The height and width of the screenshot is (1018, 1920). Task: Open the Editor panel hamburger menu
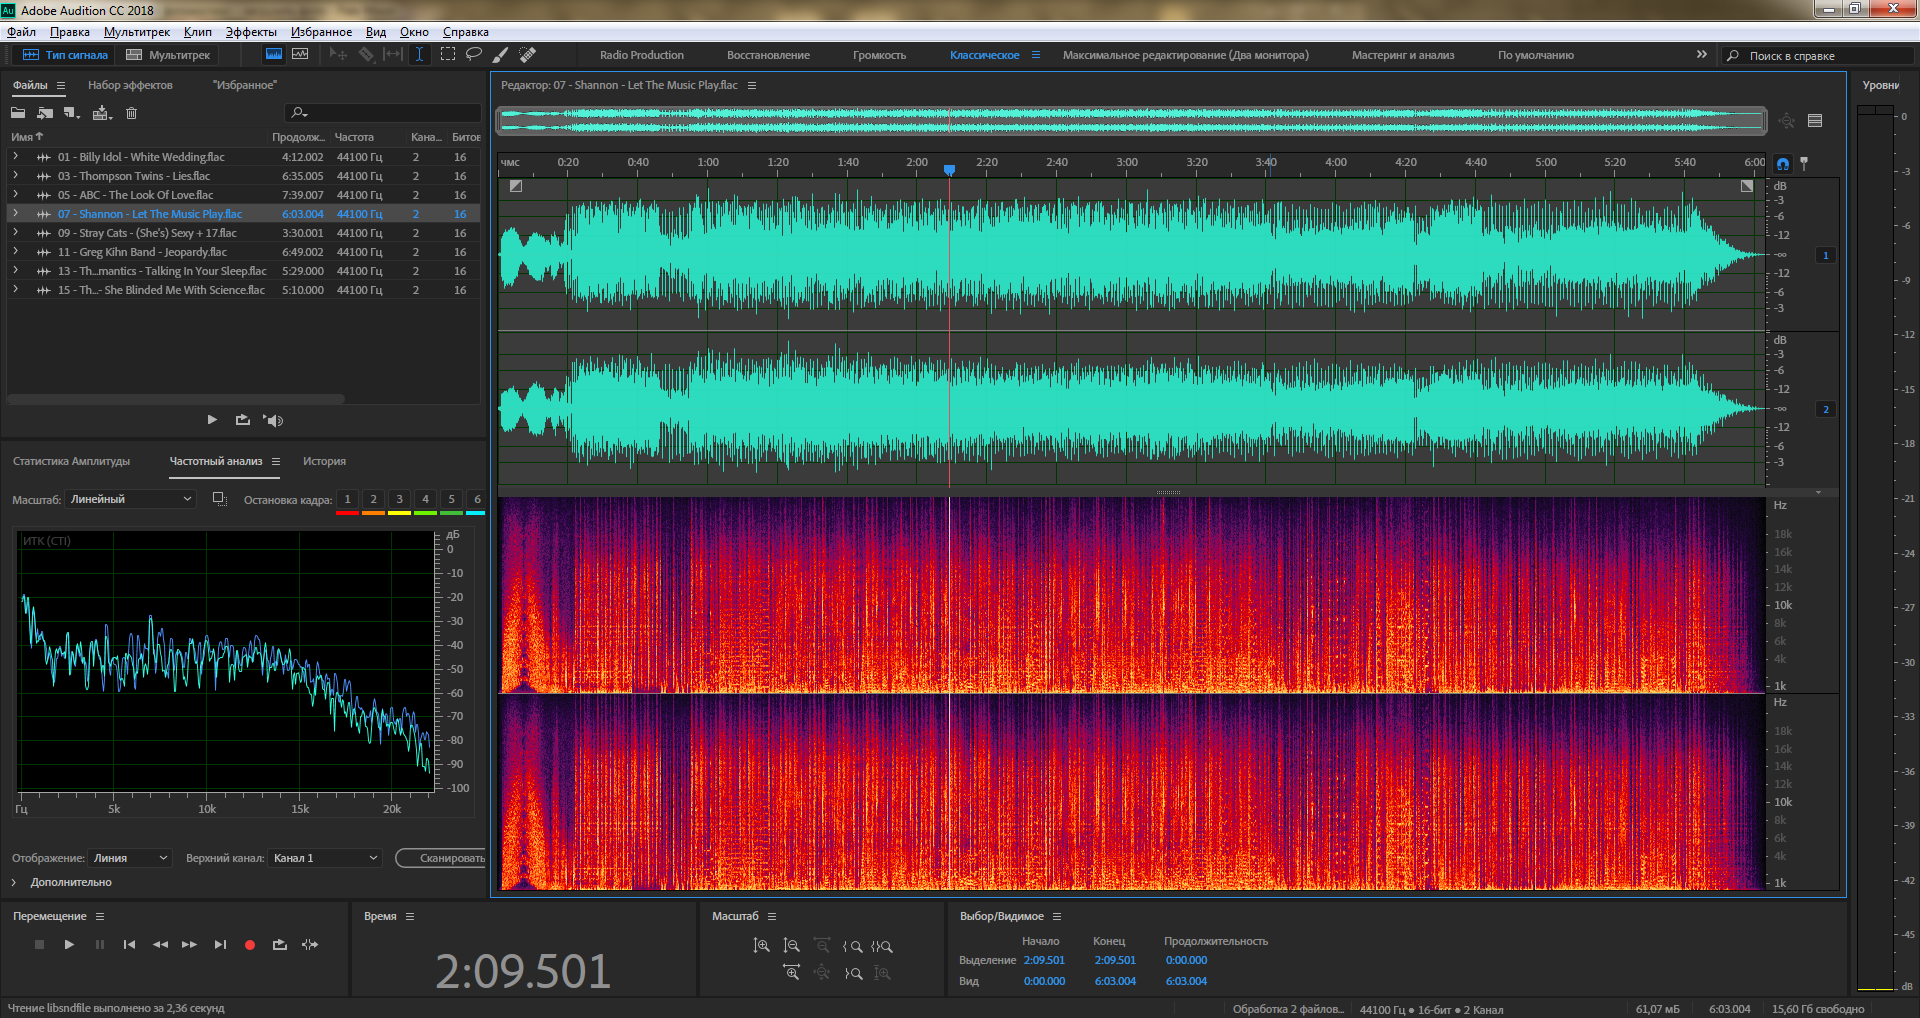[x=752, y=85]
